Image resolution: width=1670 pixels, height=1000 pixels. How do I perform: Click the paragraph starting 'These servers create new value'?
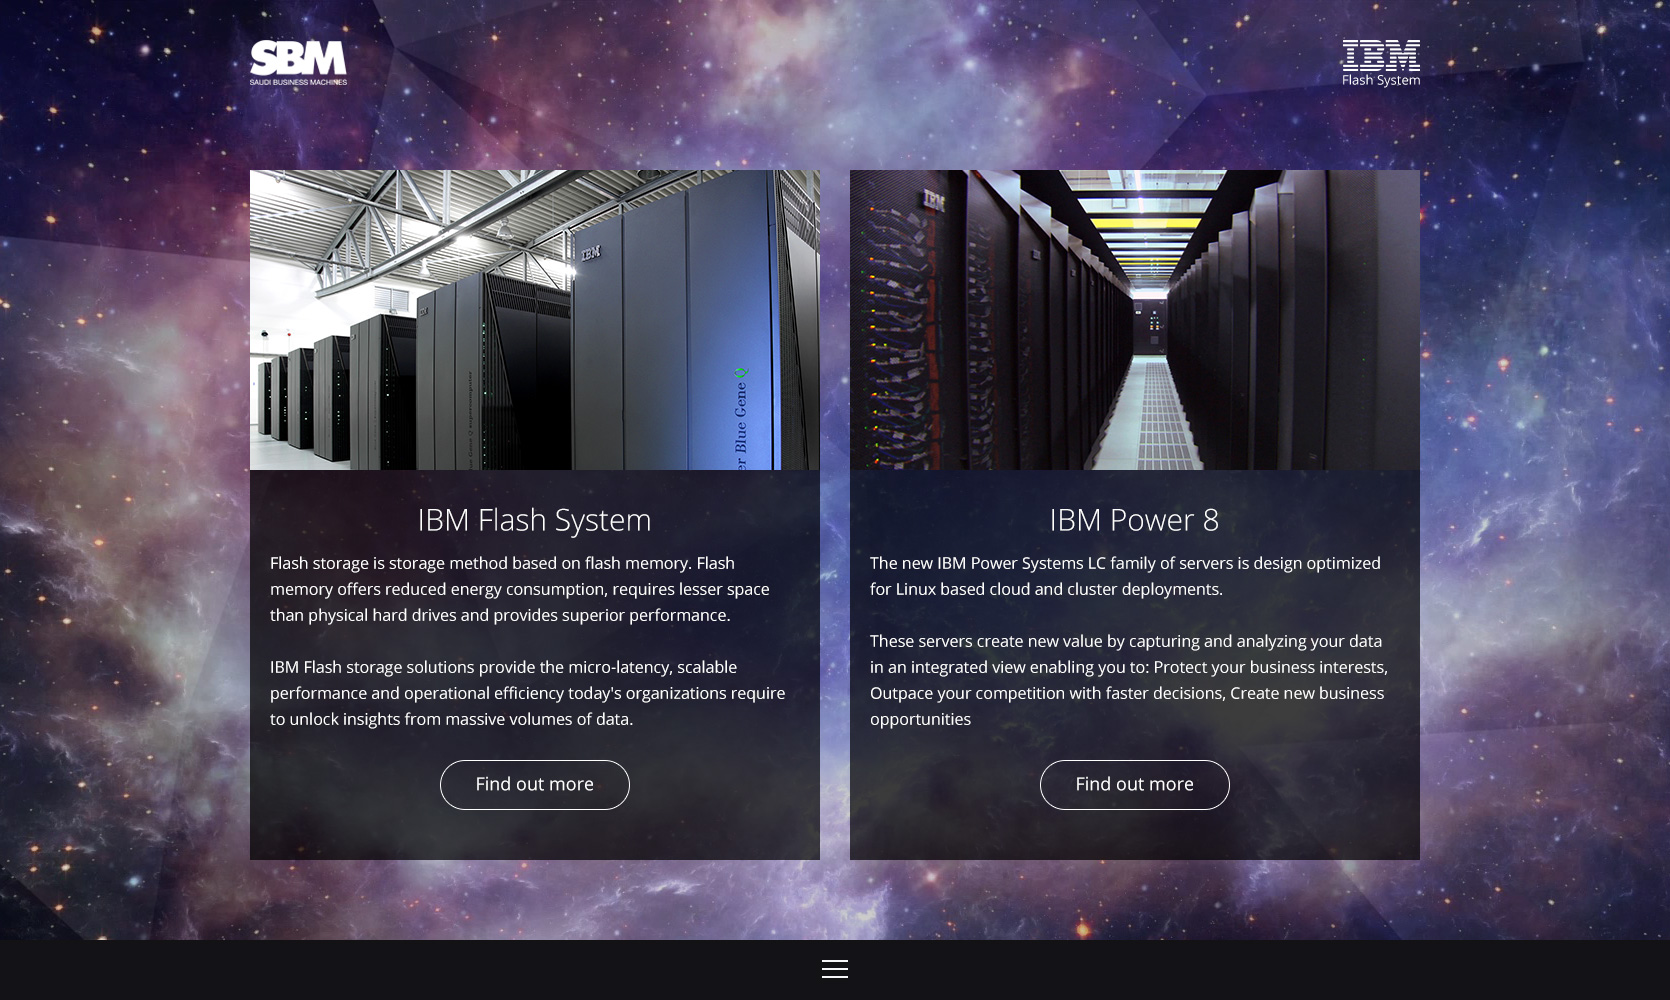coord(1129,680)
